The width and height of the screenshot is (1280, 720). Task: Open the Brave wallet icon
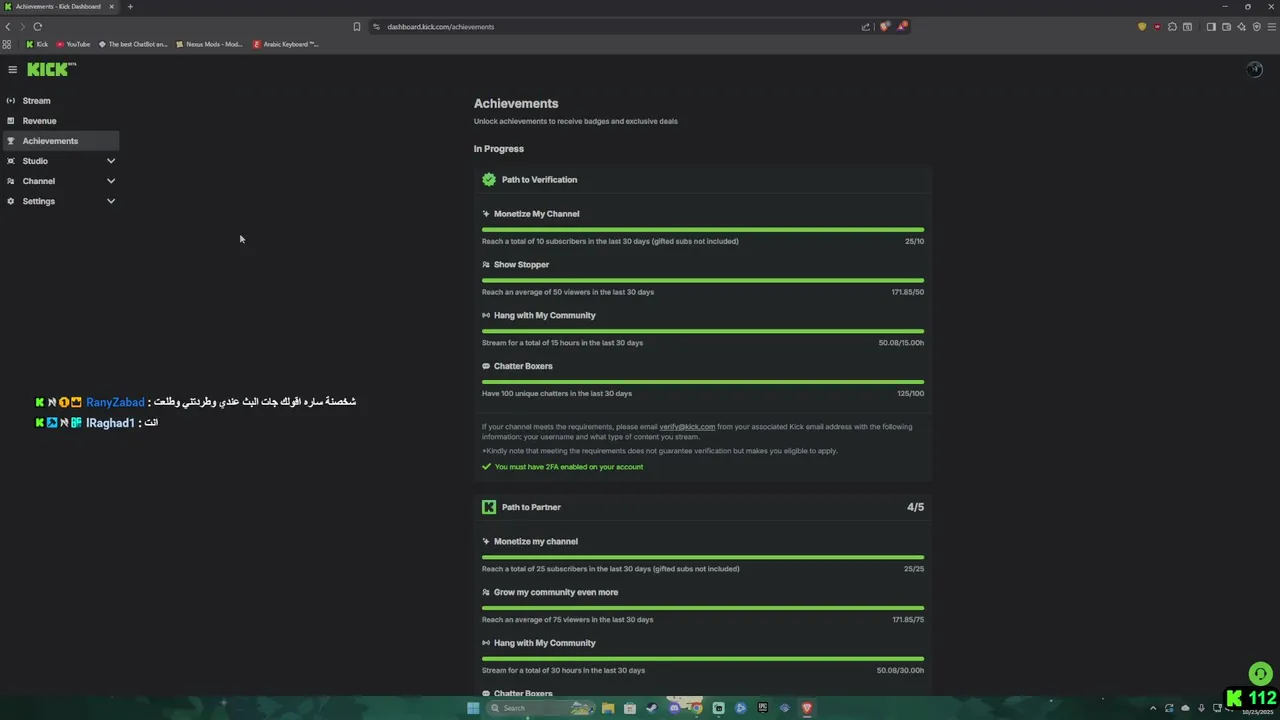pyautogui.click(x=1226, y=27)
